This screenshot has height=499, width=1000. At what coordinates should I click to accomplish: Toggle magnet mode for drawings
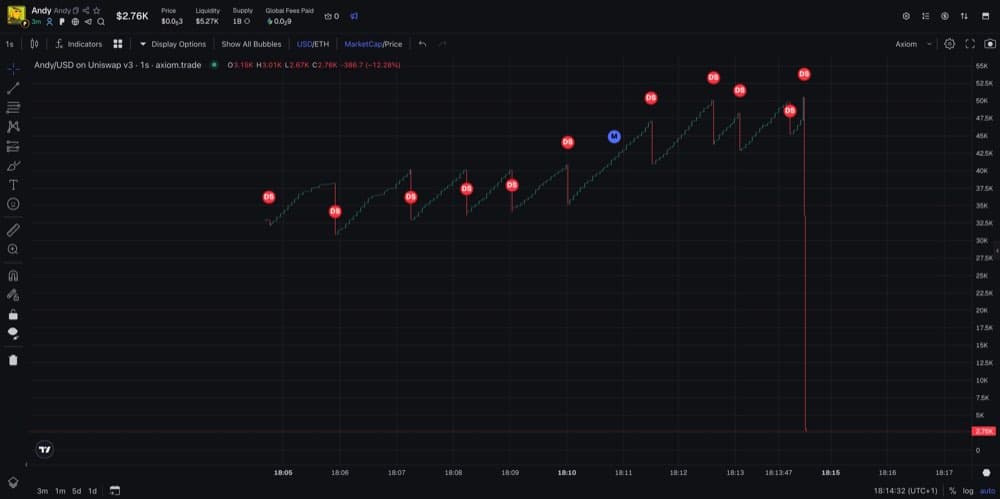(13, 276)
